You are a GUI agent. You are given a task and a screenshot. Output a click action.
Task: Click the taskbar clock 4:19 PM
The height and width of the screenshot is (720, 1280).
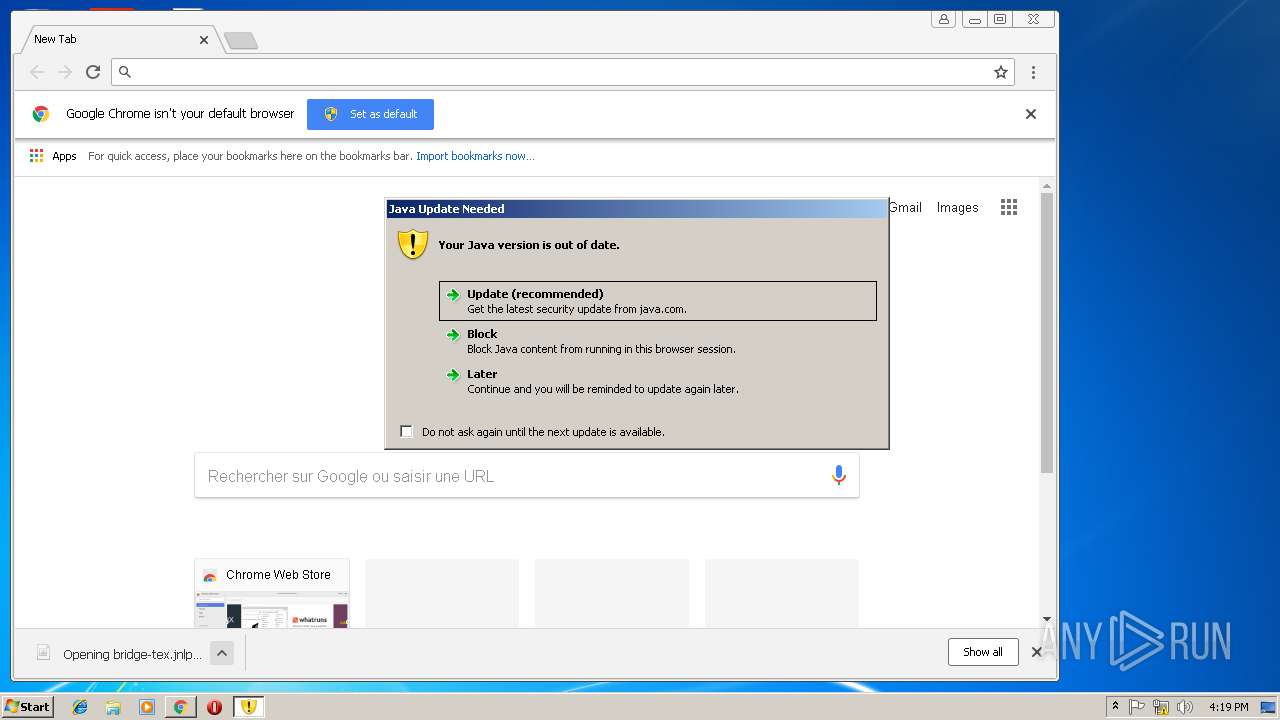tap(1228, 707)
